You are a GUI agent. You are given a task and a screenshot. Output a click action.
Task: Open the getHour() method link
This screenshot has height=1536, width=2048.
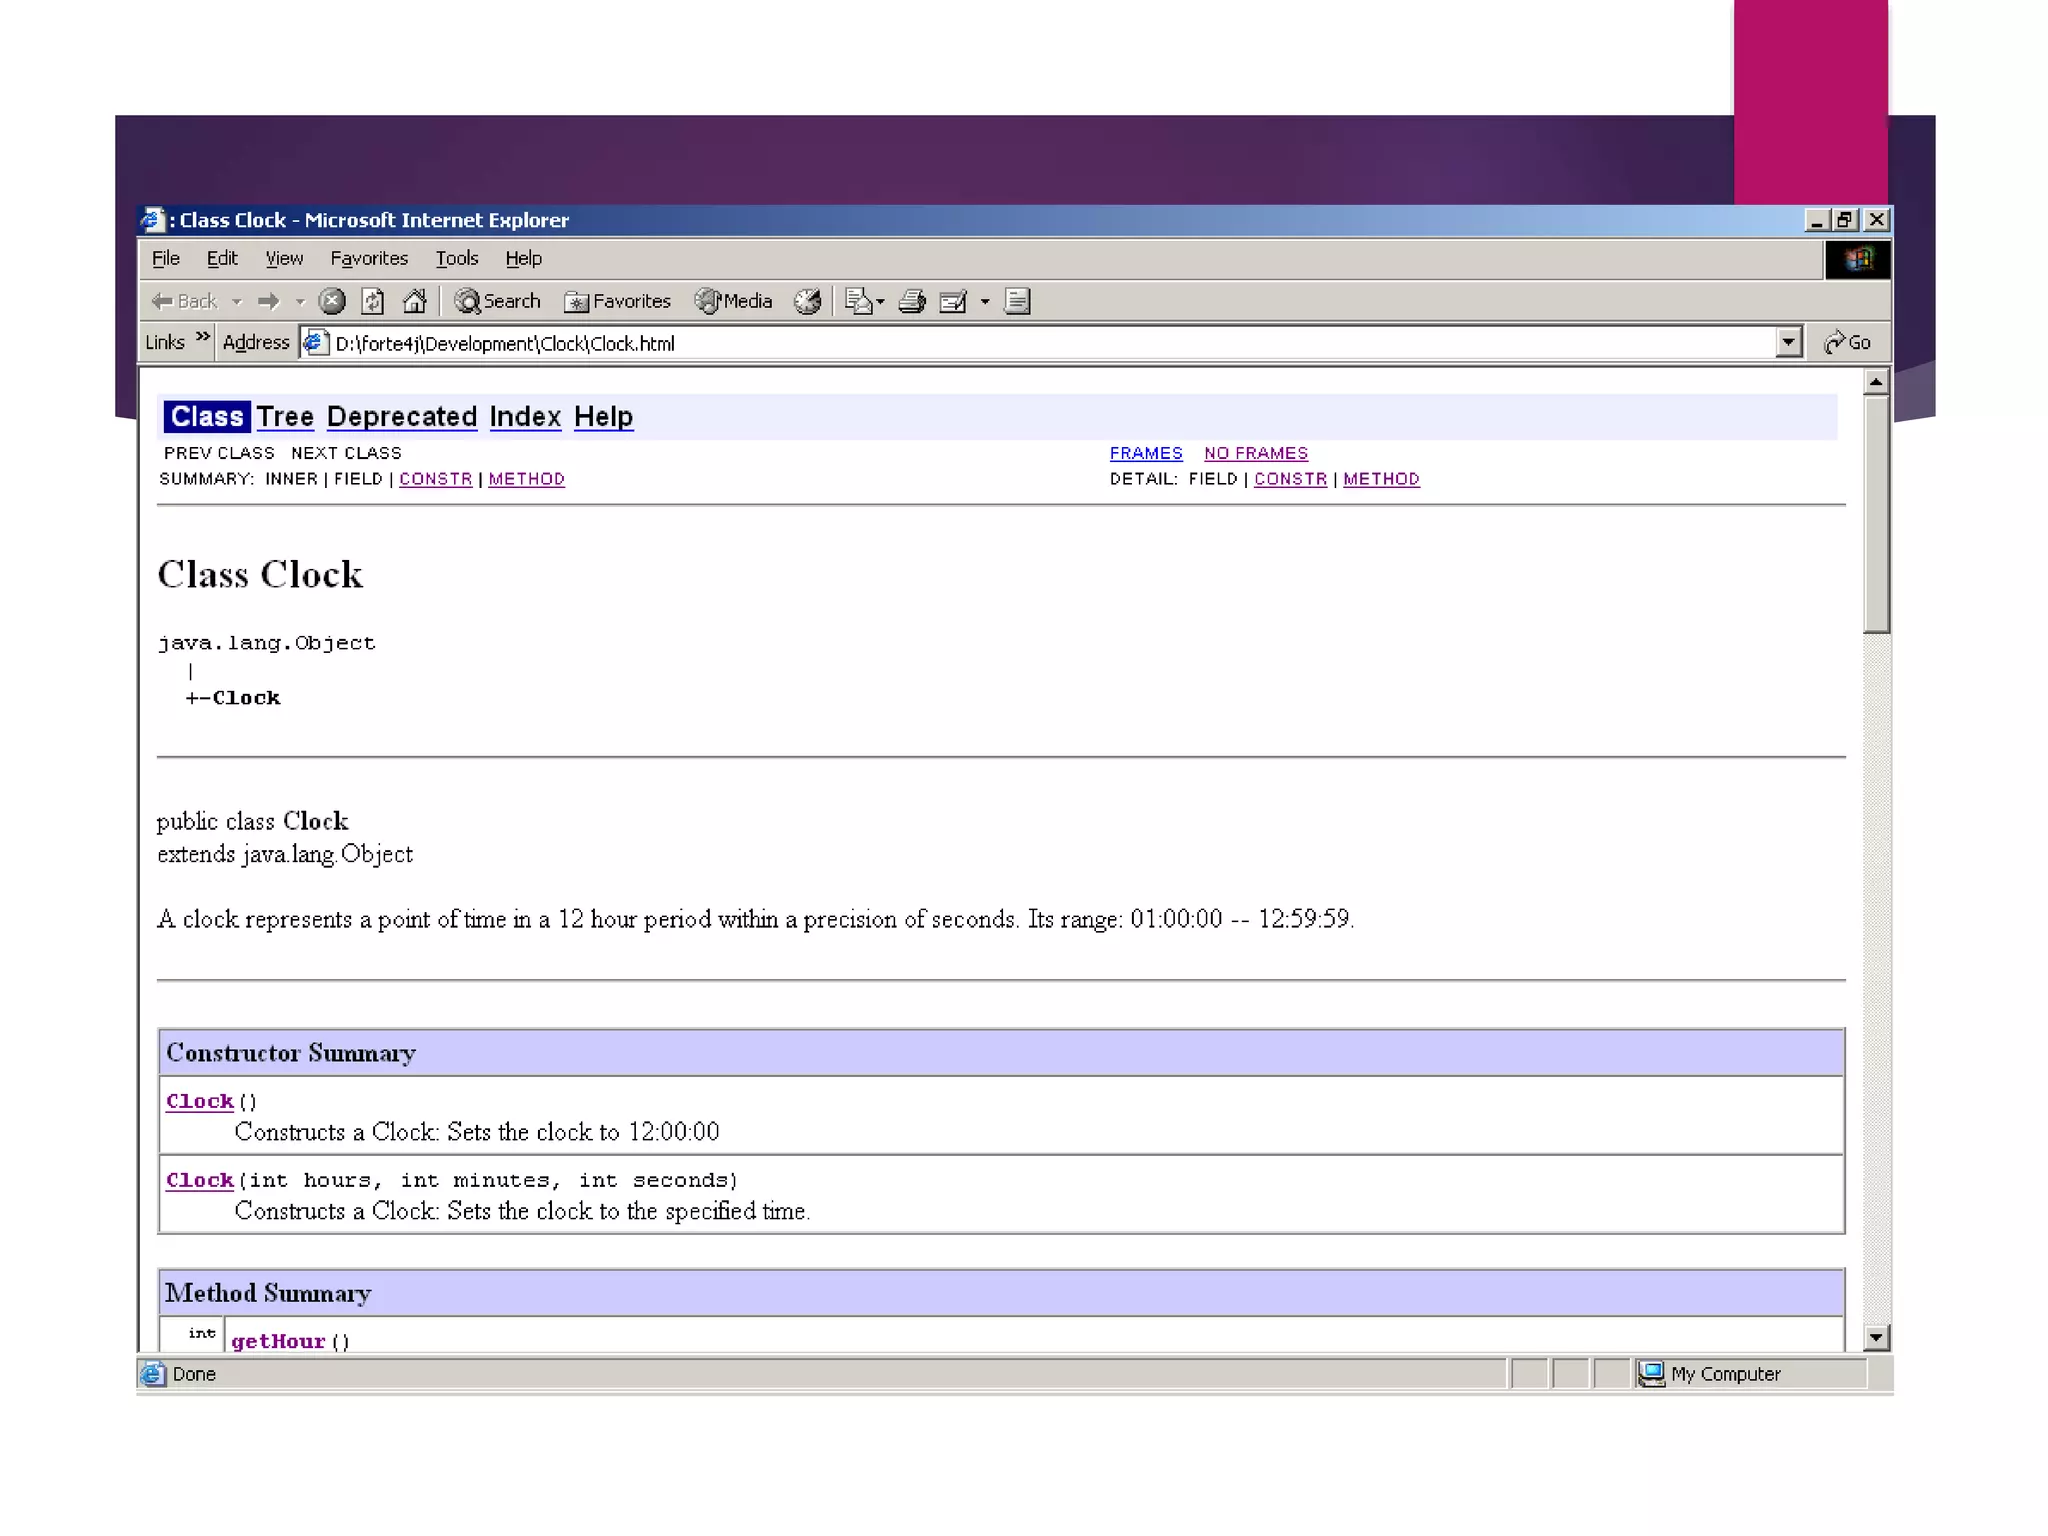(x=278, y=1341)
